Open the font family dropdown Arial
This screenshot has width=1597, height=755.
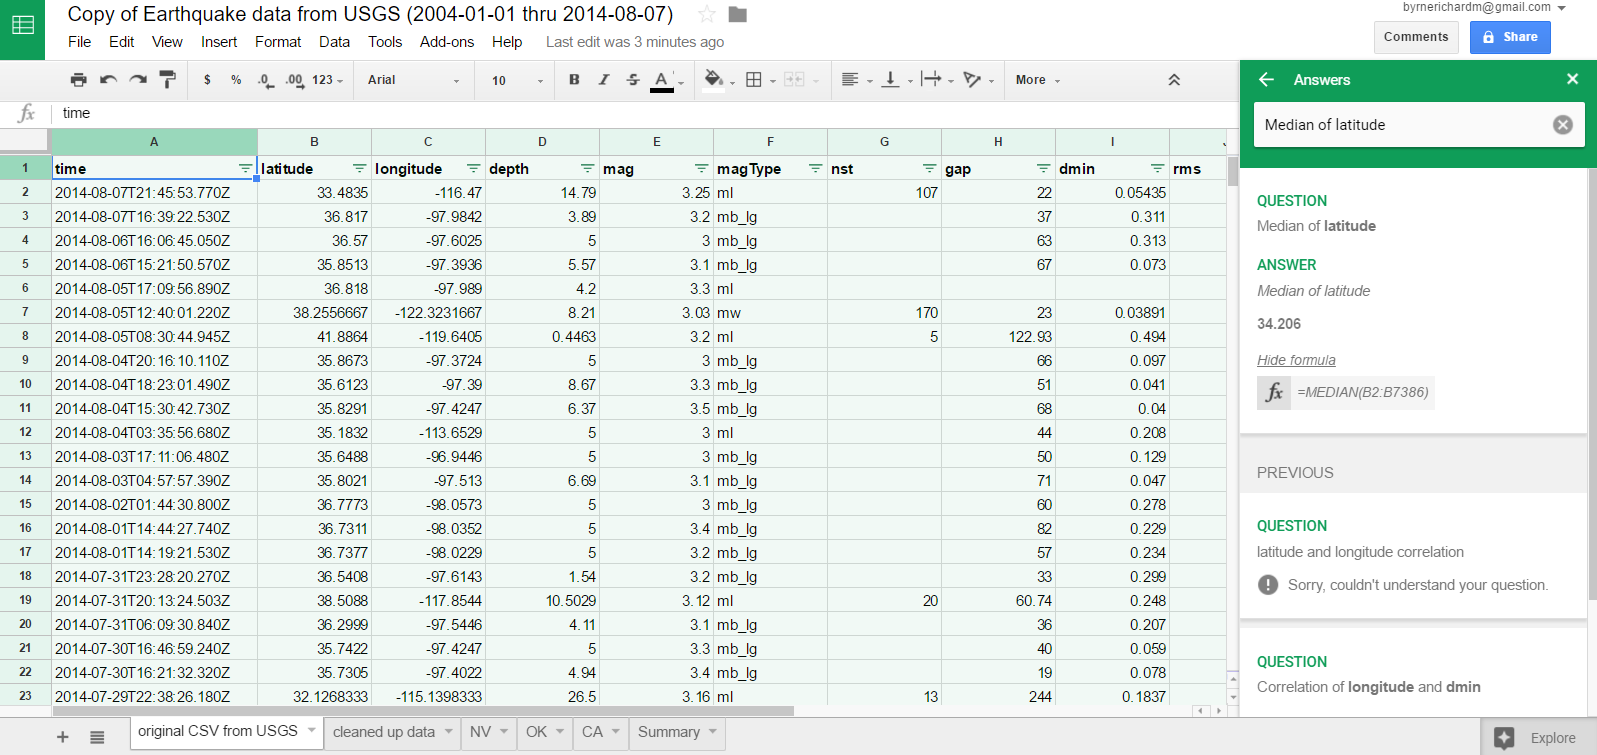(413, 80)
